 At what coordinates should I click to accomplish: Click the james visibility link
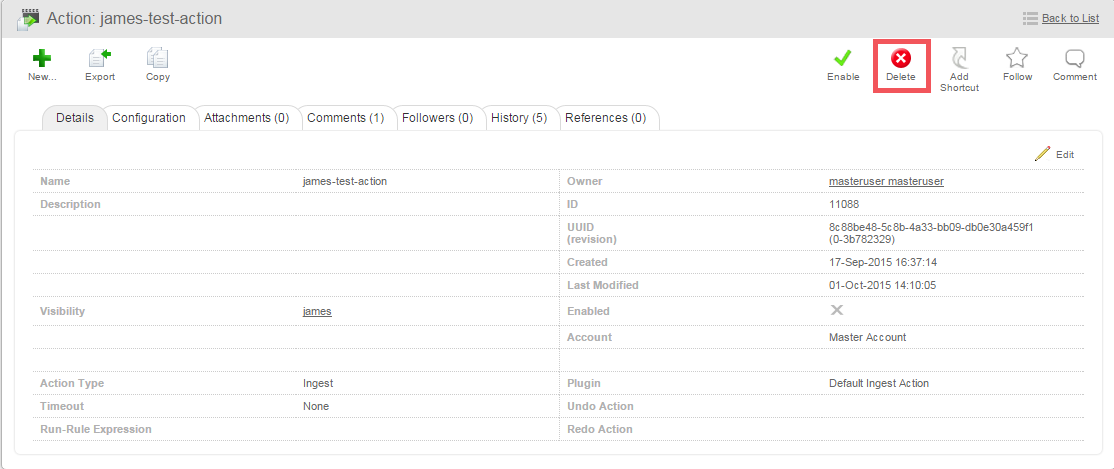tap(317, 311)
